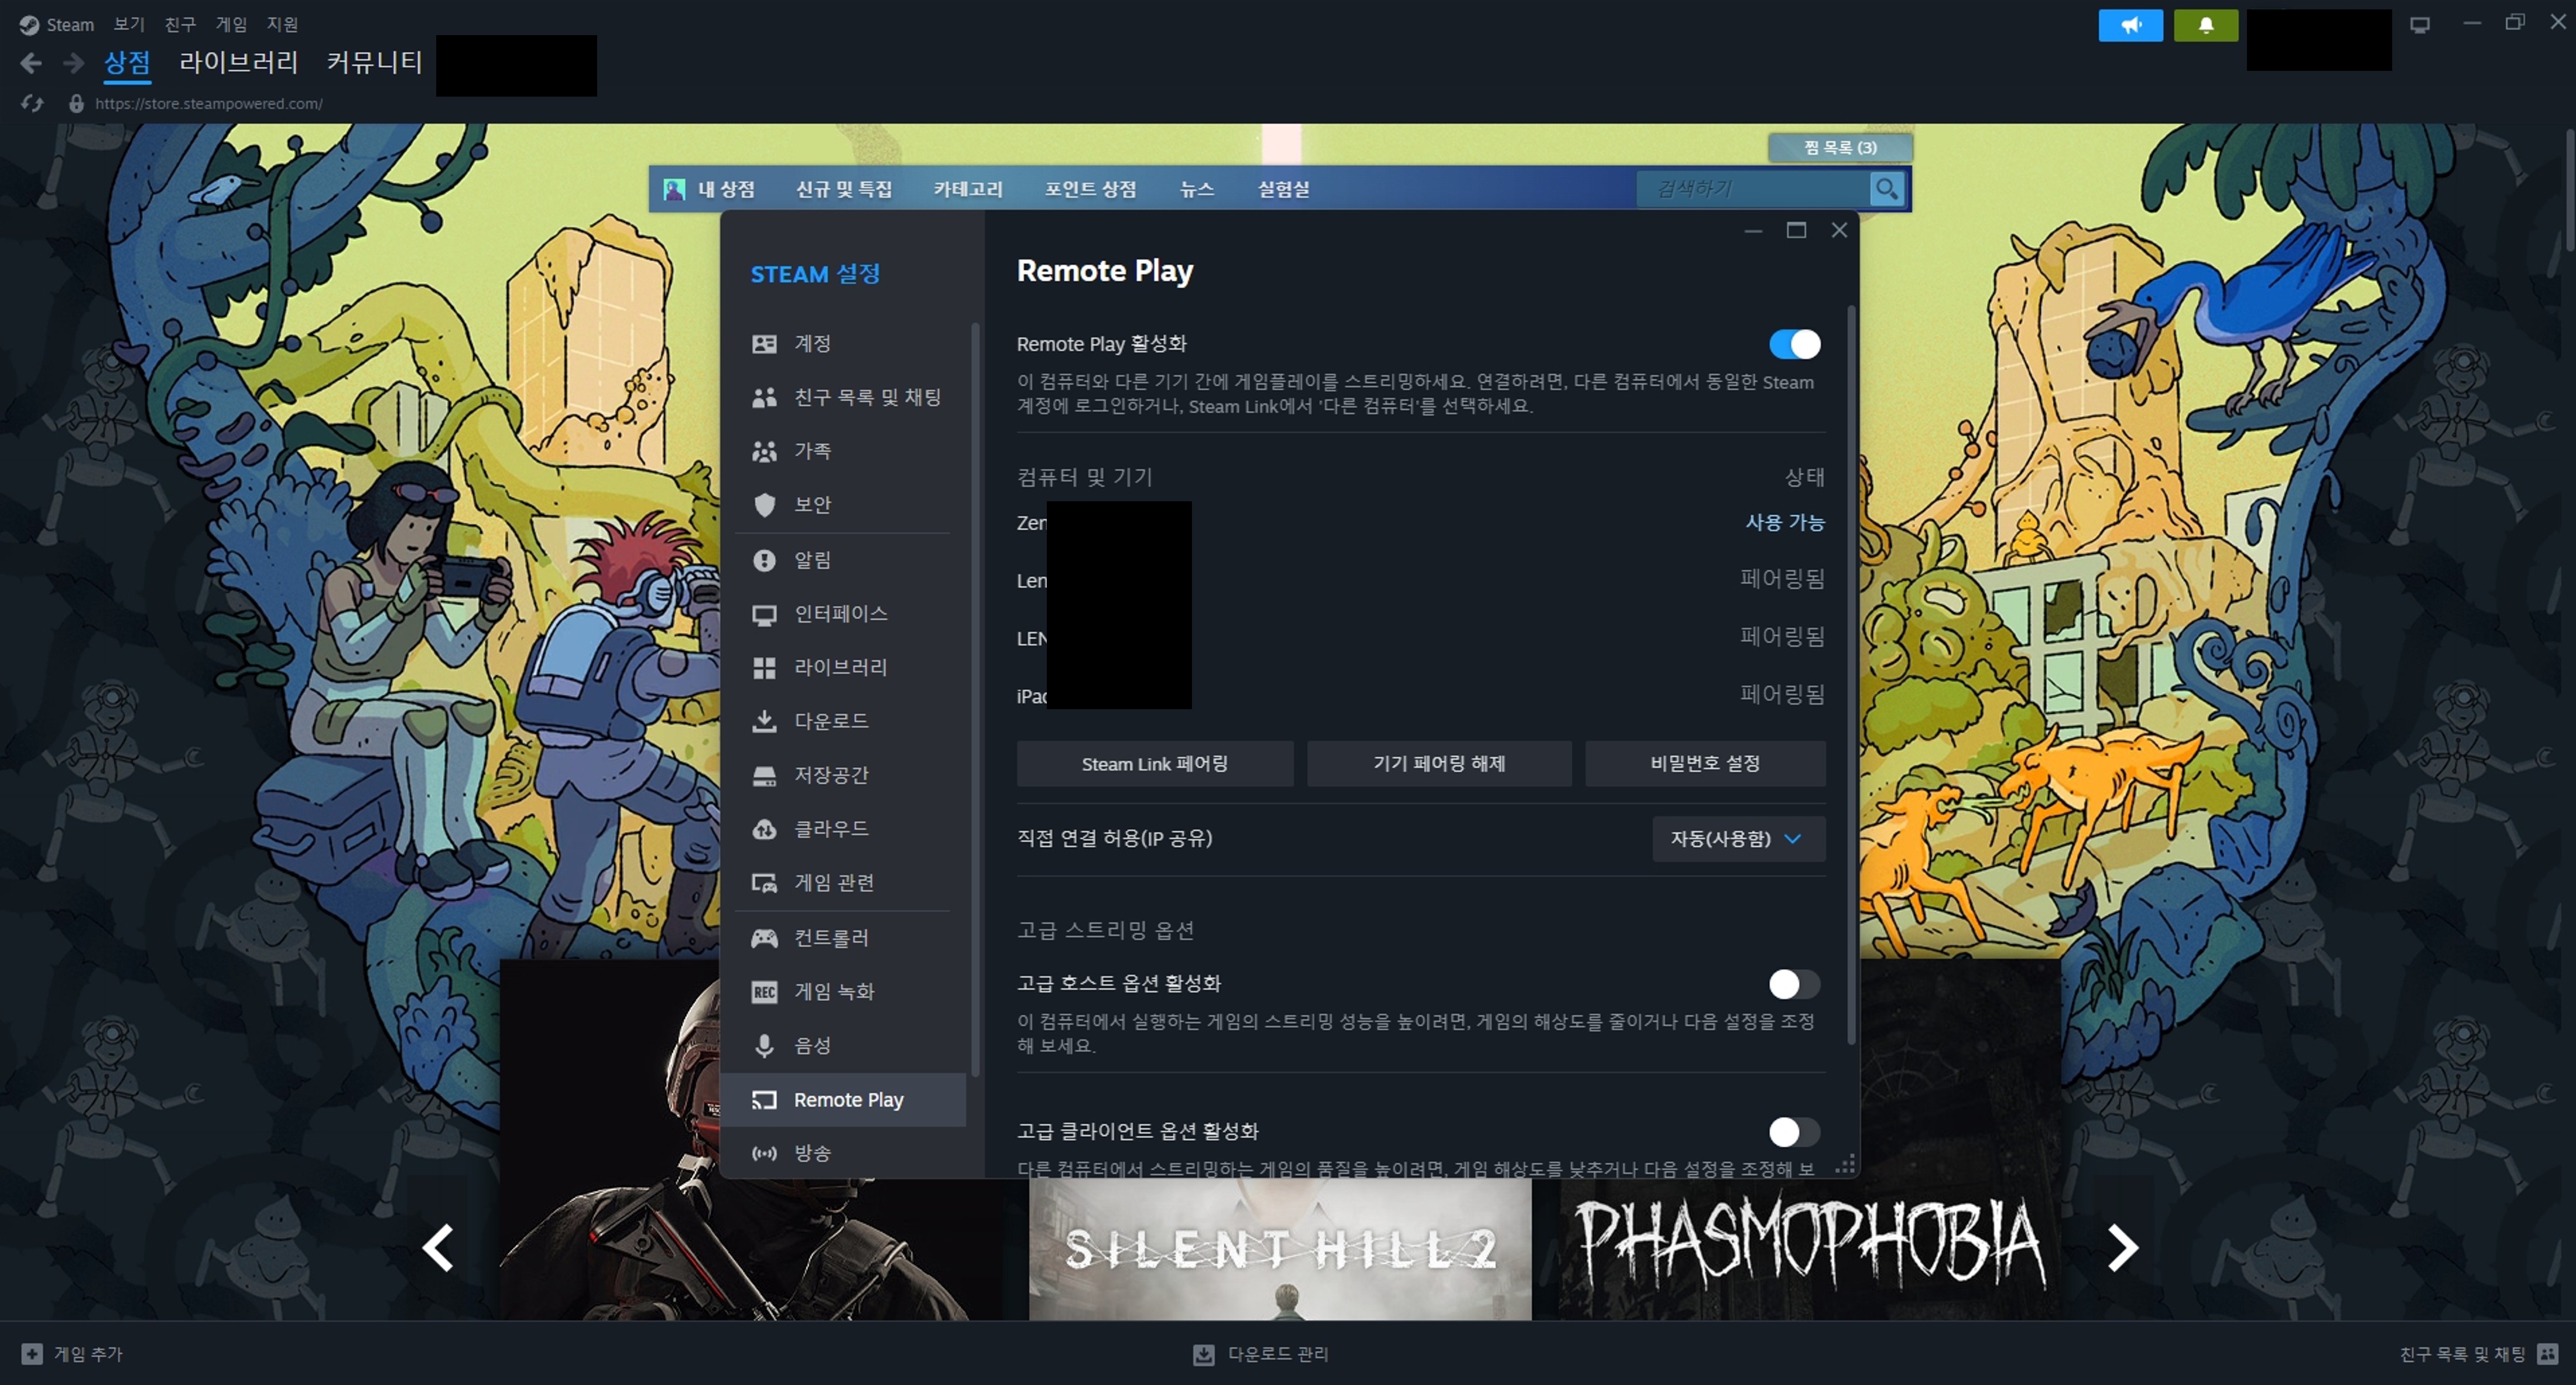Open the 계정 settings icon
This screenshot has height=1385, width=2576.
pyautogui.click(x=764, y=344)
